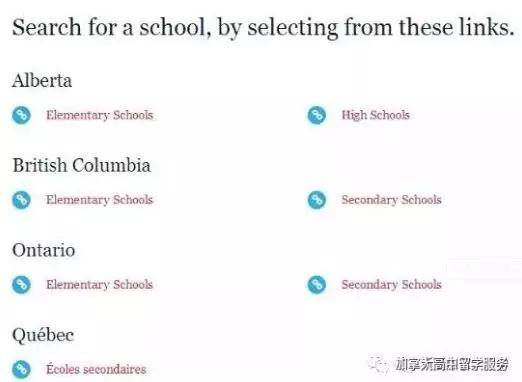Click link icon beside Écoles secondaires
Screen dimensions: 522x382
(21, 369)
